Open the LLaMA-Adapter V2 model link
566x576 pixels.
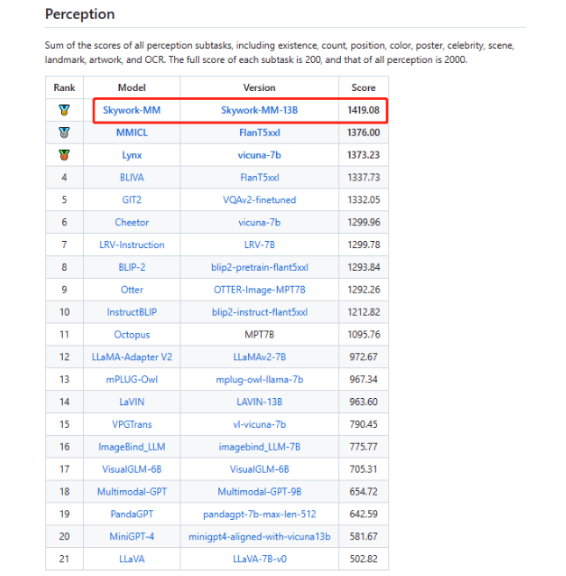[132, 357]
